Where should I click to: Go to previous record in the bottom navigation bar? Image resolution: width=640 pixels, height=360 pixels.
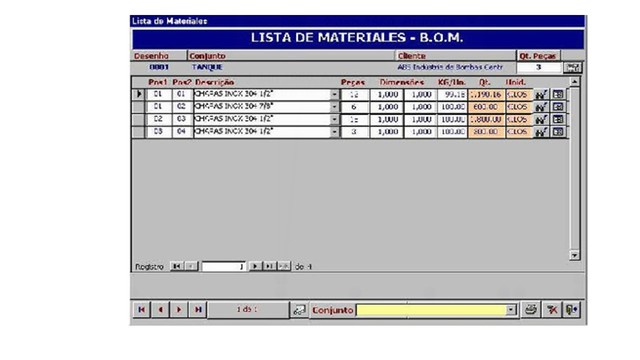pyautogui.click(x=160, y=310)
